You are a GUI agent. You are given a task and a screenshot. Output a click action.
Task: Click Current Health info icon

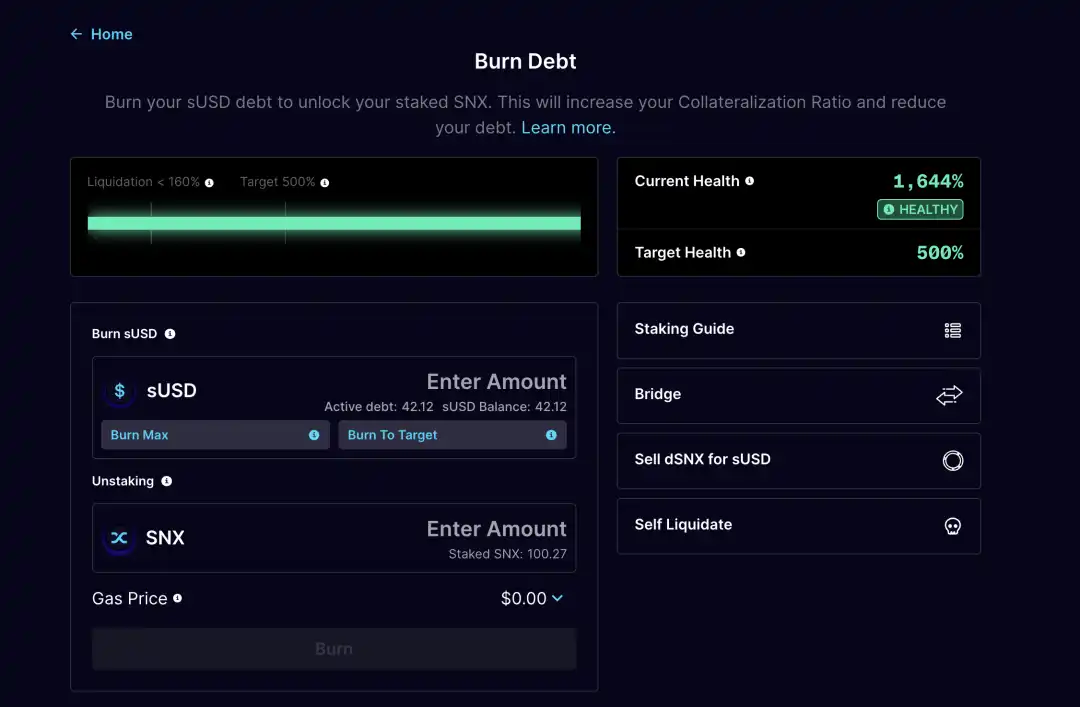[x=750, y=181]
